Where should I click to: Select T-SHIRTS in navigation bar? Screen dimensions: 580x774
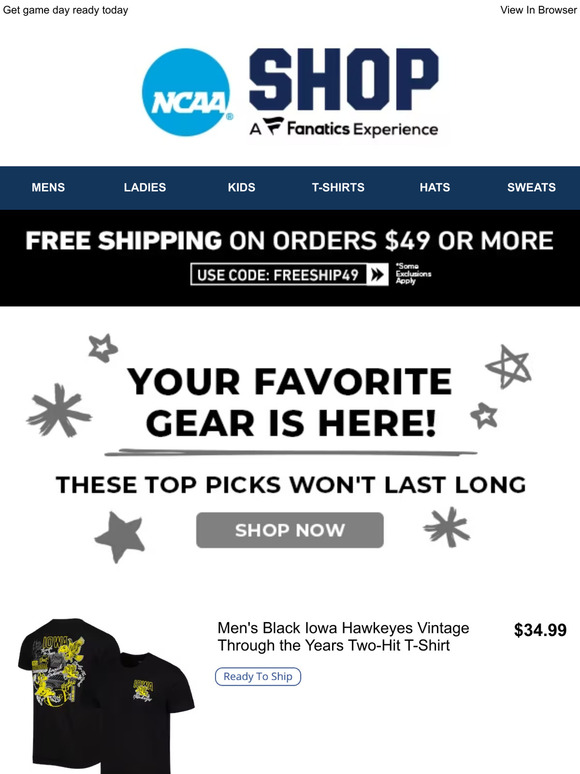coord(338,188)
